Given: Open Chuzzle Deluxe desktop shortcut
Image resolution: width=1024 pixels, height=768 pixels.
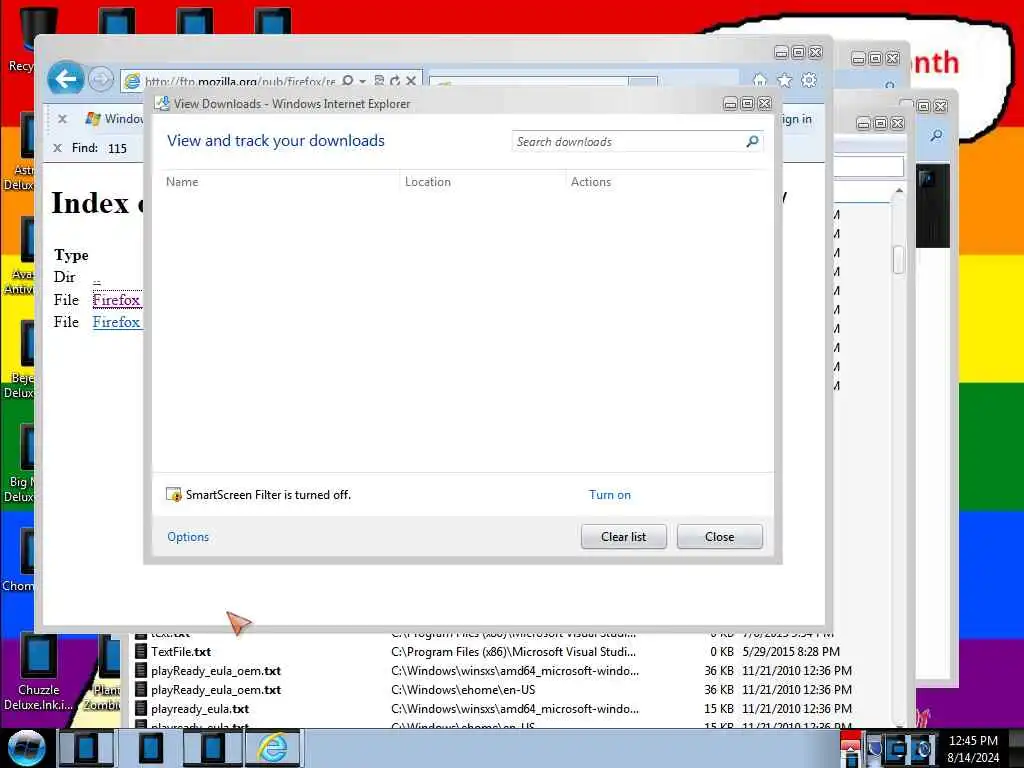Looking at the screenshot, I should pyautogui.click(x=39, y=673).
